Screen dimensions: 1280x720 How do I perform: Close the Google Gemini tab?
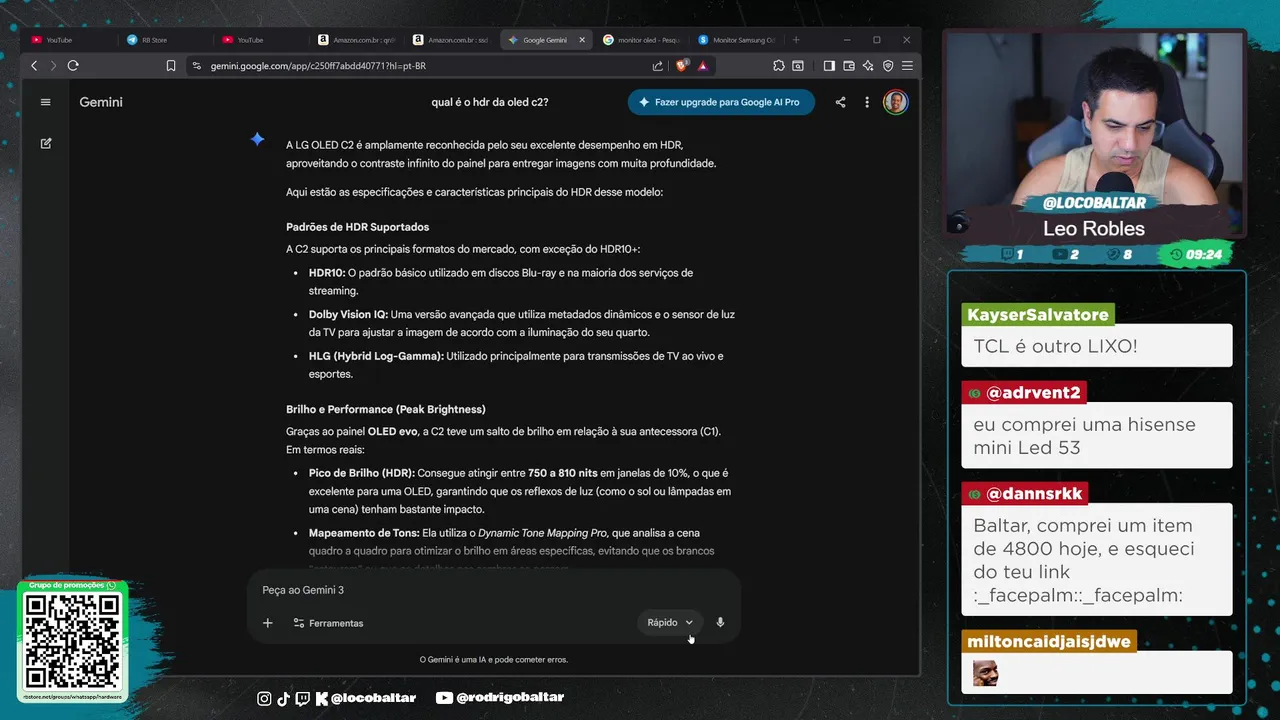582,40
